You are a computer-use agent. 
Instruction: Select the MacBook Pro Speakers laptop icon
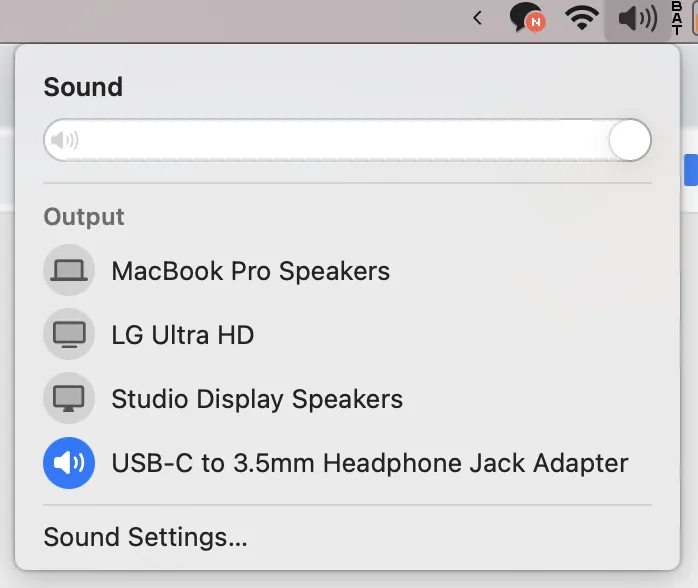click(x=69, y=270)
